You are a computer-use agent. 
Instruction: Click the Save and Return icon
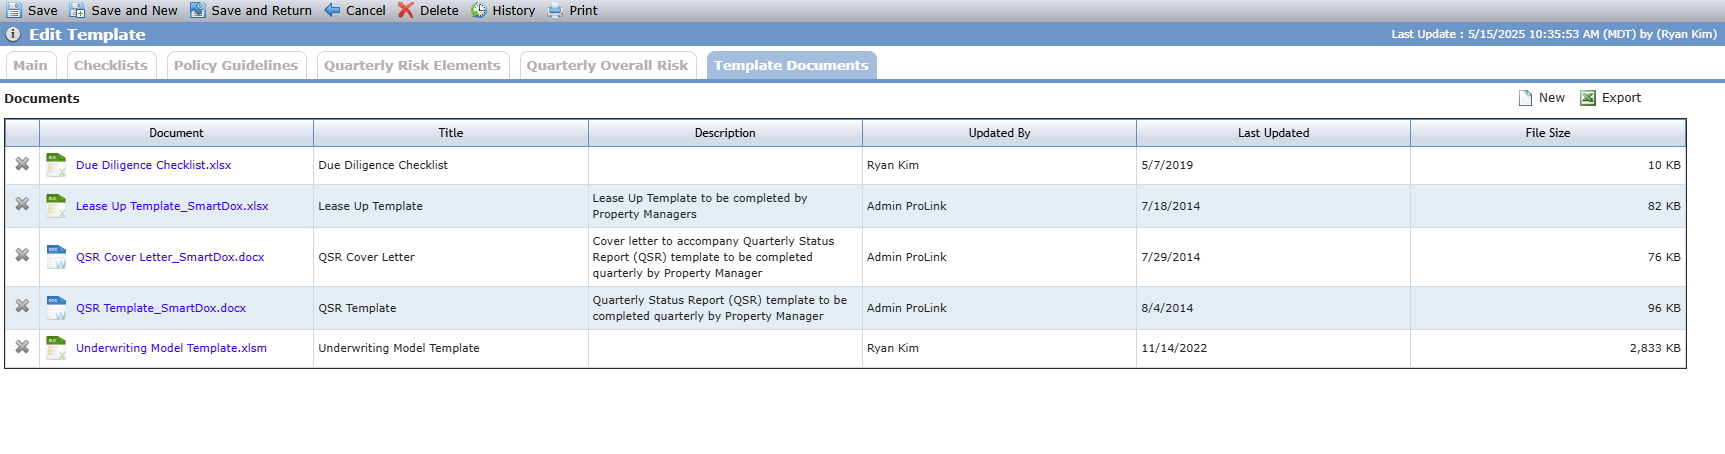tap(197, 10)
